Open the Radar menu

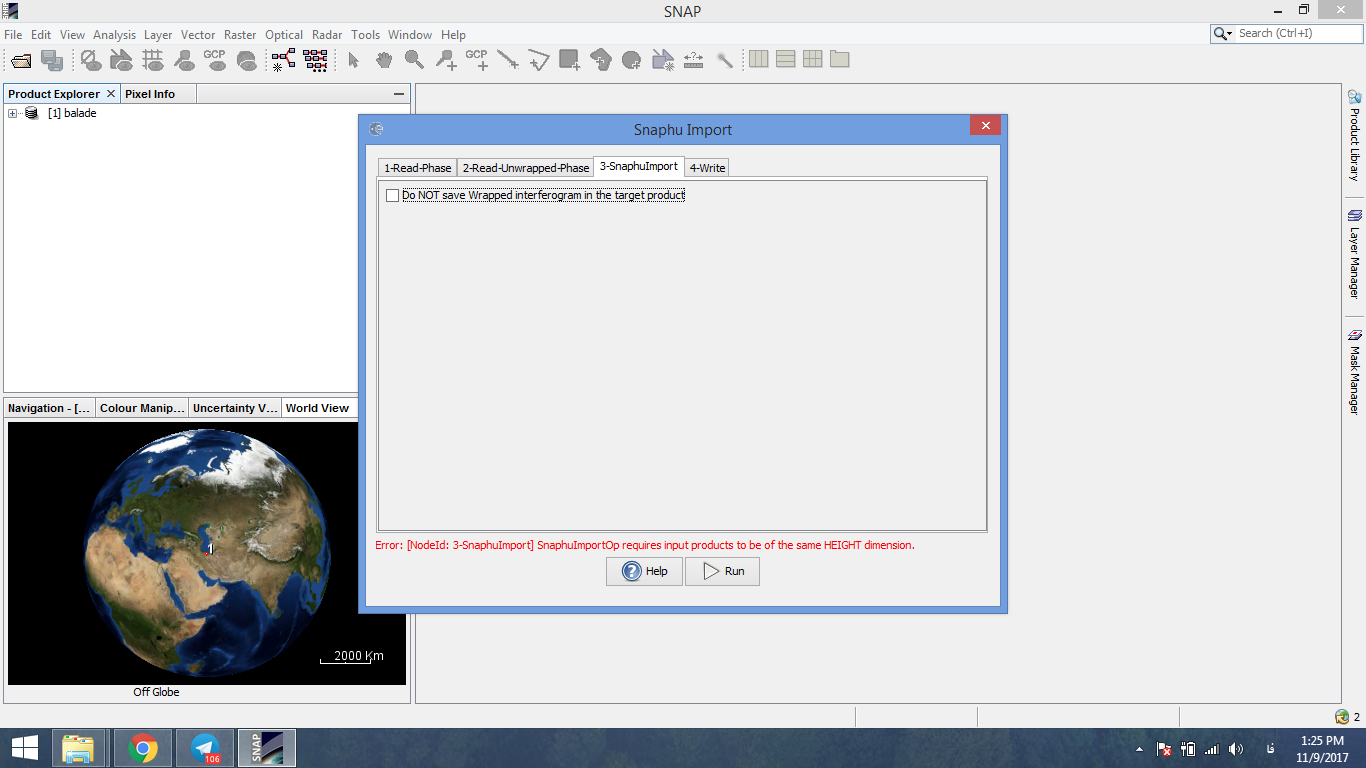(x=327, y=34)
